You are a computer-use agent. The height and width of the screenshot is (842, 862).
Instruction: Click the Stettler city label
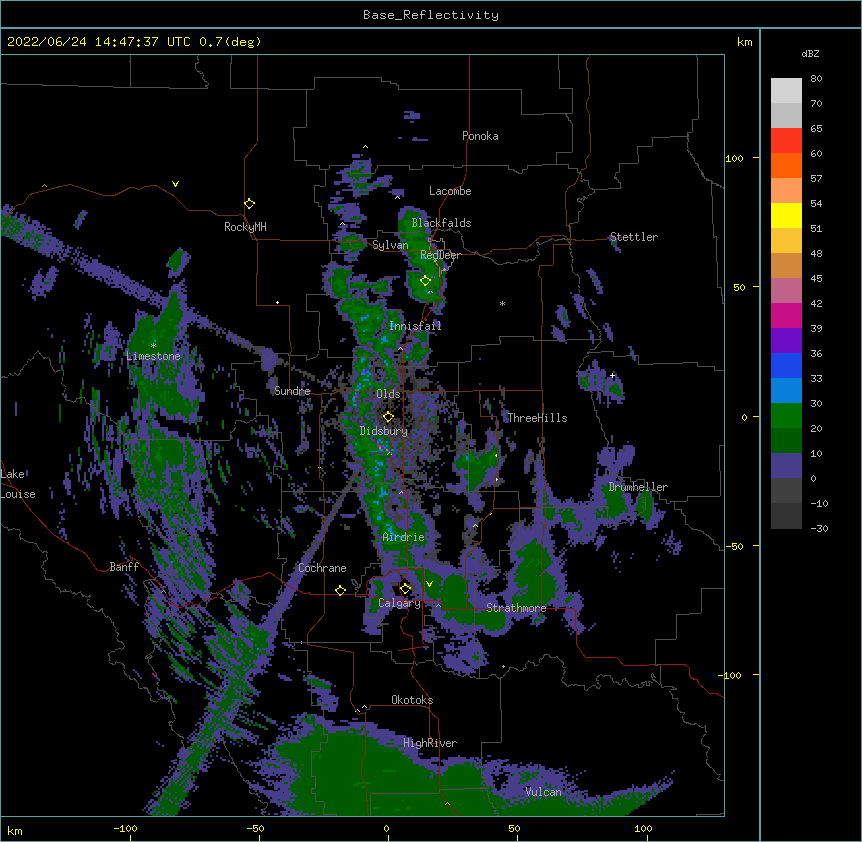coord(633,237)
